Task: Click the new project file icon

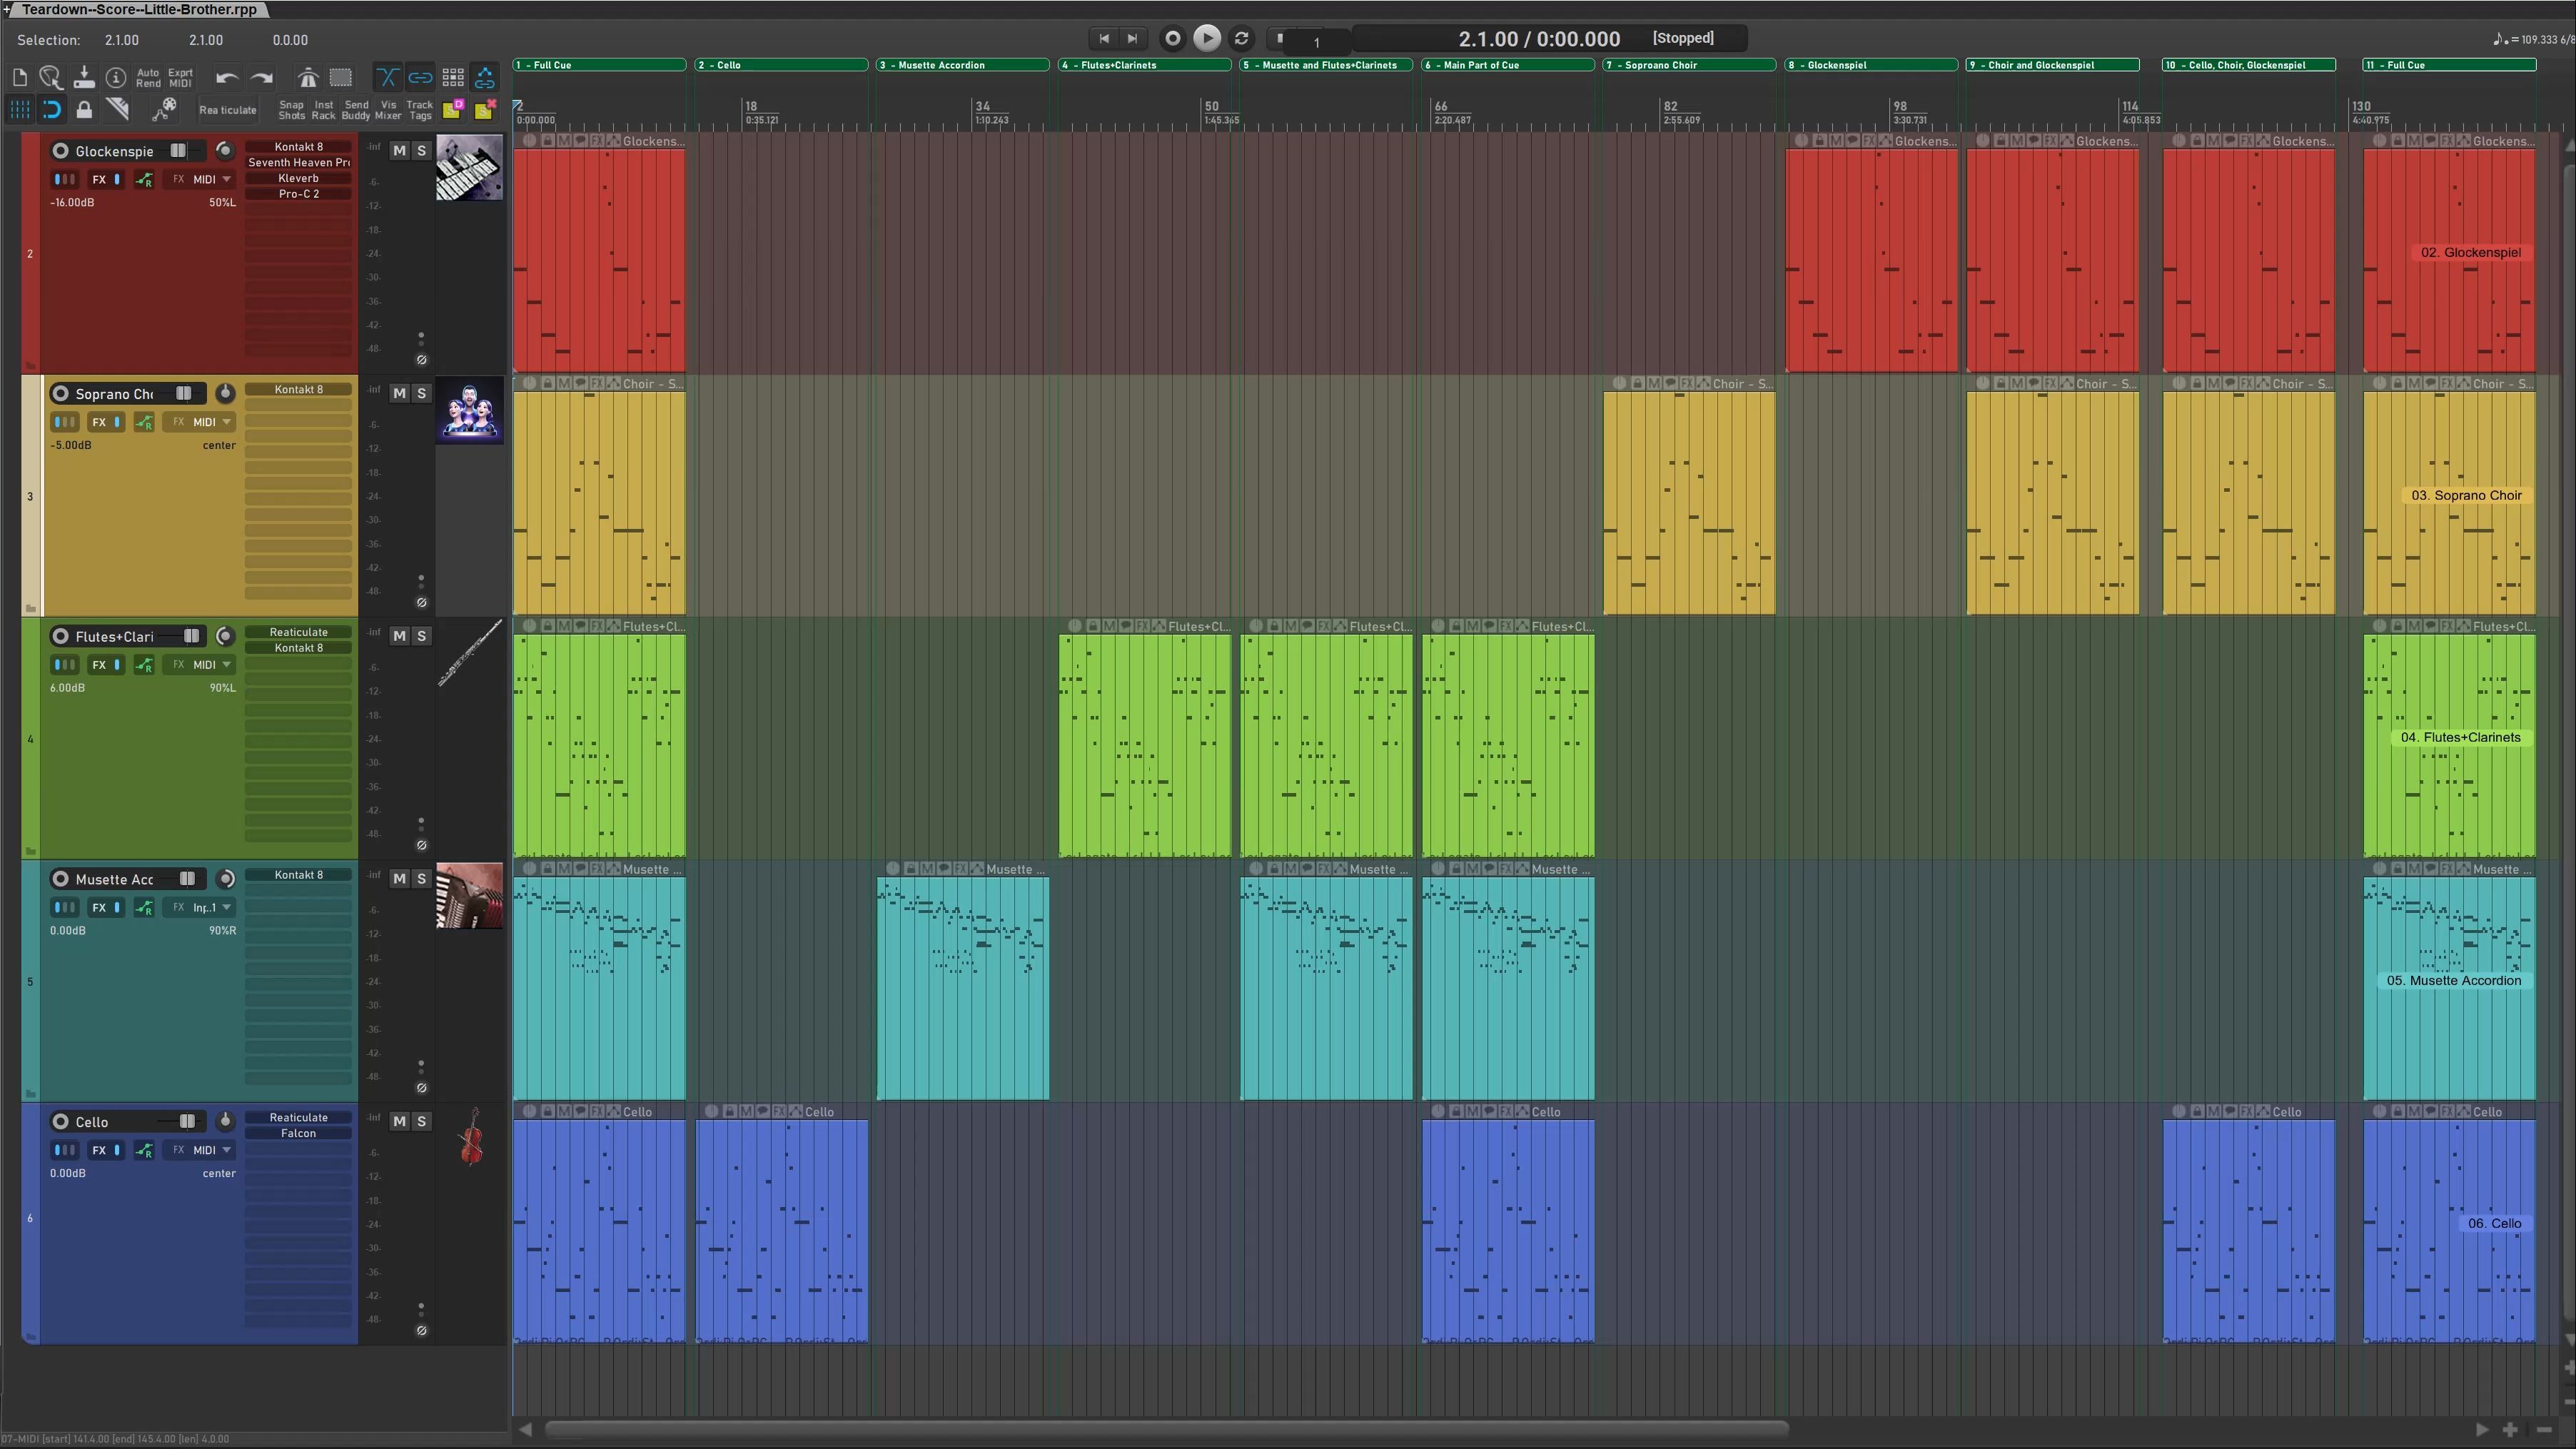Action: coord(20,77)
